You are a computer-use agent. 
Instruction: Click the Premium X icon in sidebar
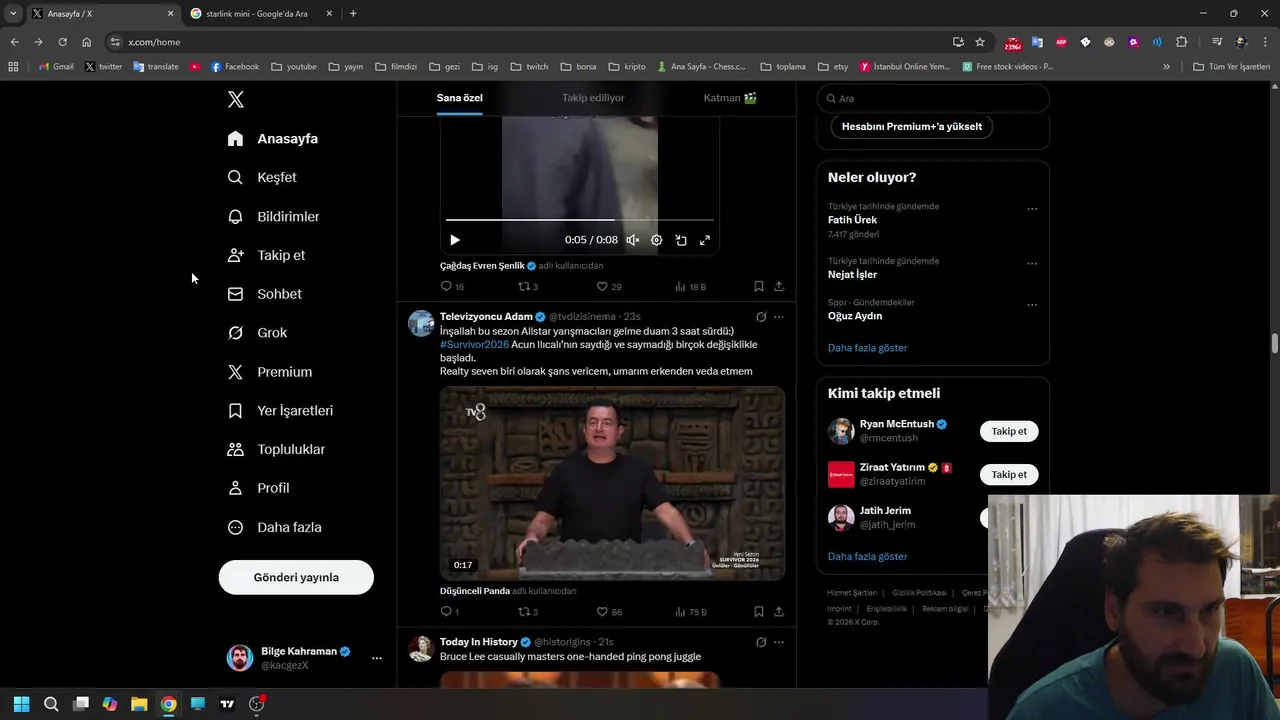pos(235,372)
